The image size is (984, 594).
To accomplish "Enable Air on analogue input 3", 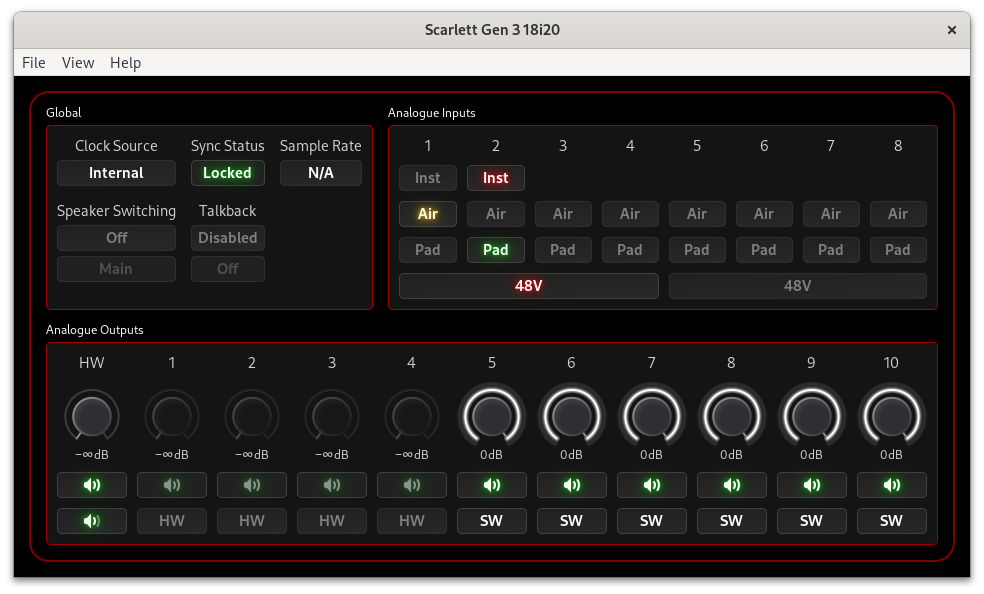I will pos(563,214).
